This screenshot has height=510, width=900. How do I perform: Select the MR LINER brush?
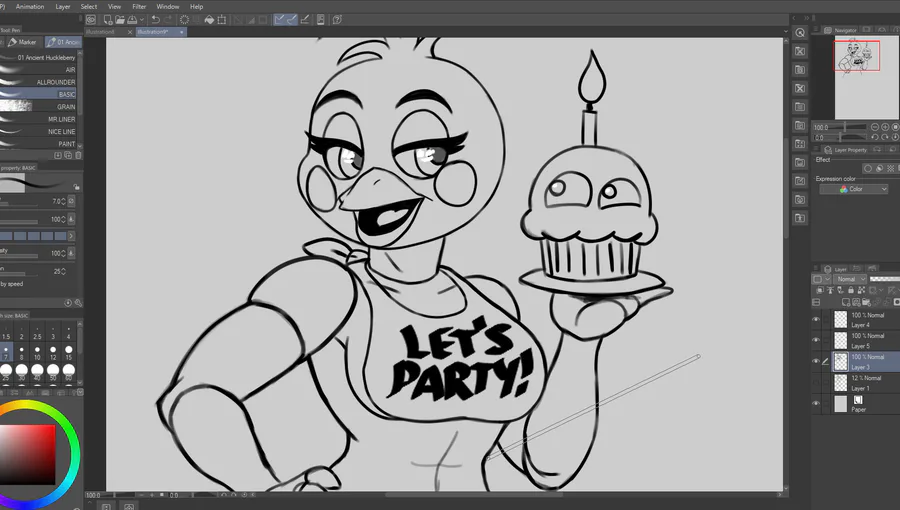(38, 119)
